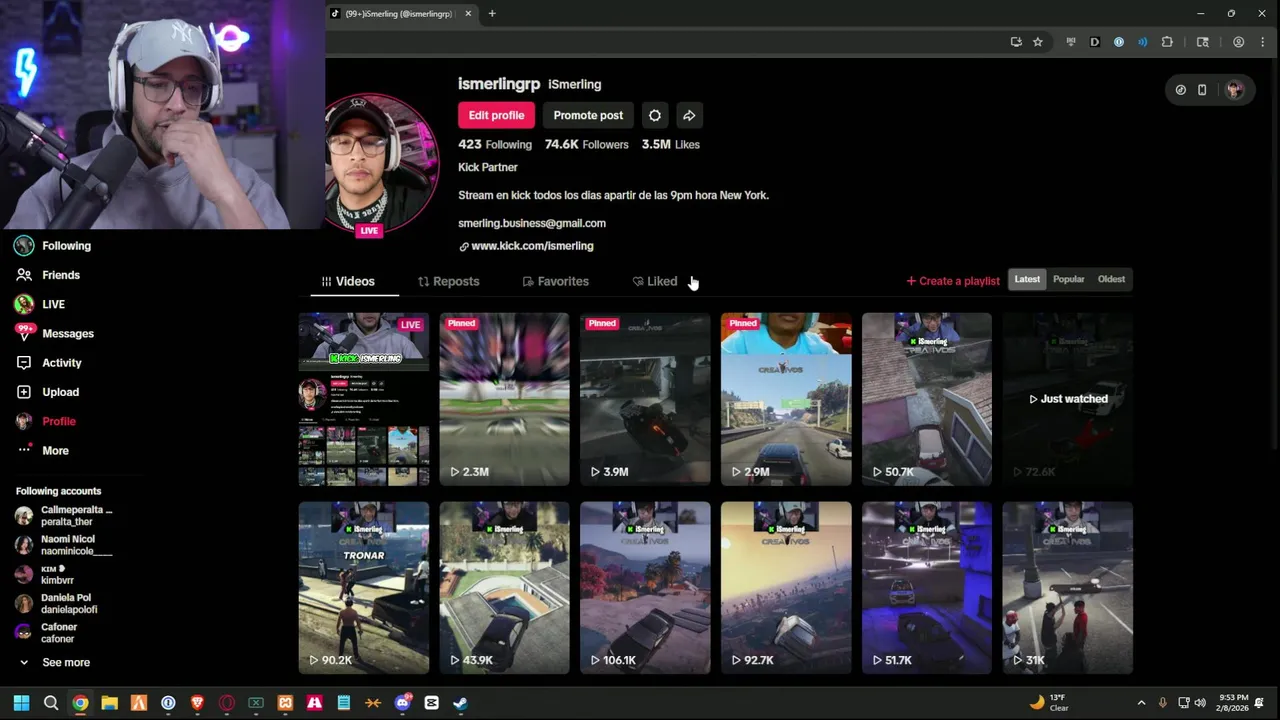Open the account avatar menu at top right
Image resolution: width=1280 pixels, height=720 pixels.
tap(1234, 90)
